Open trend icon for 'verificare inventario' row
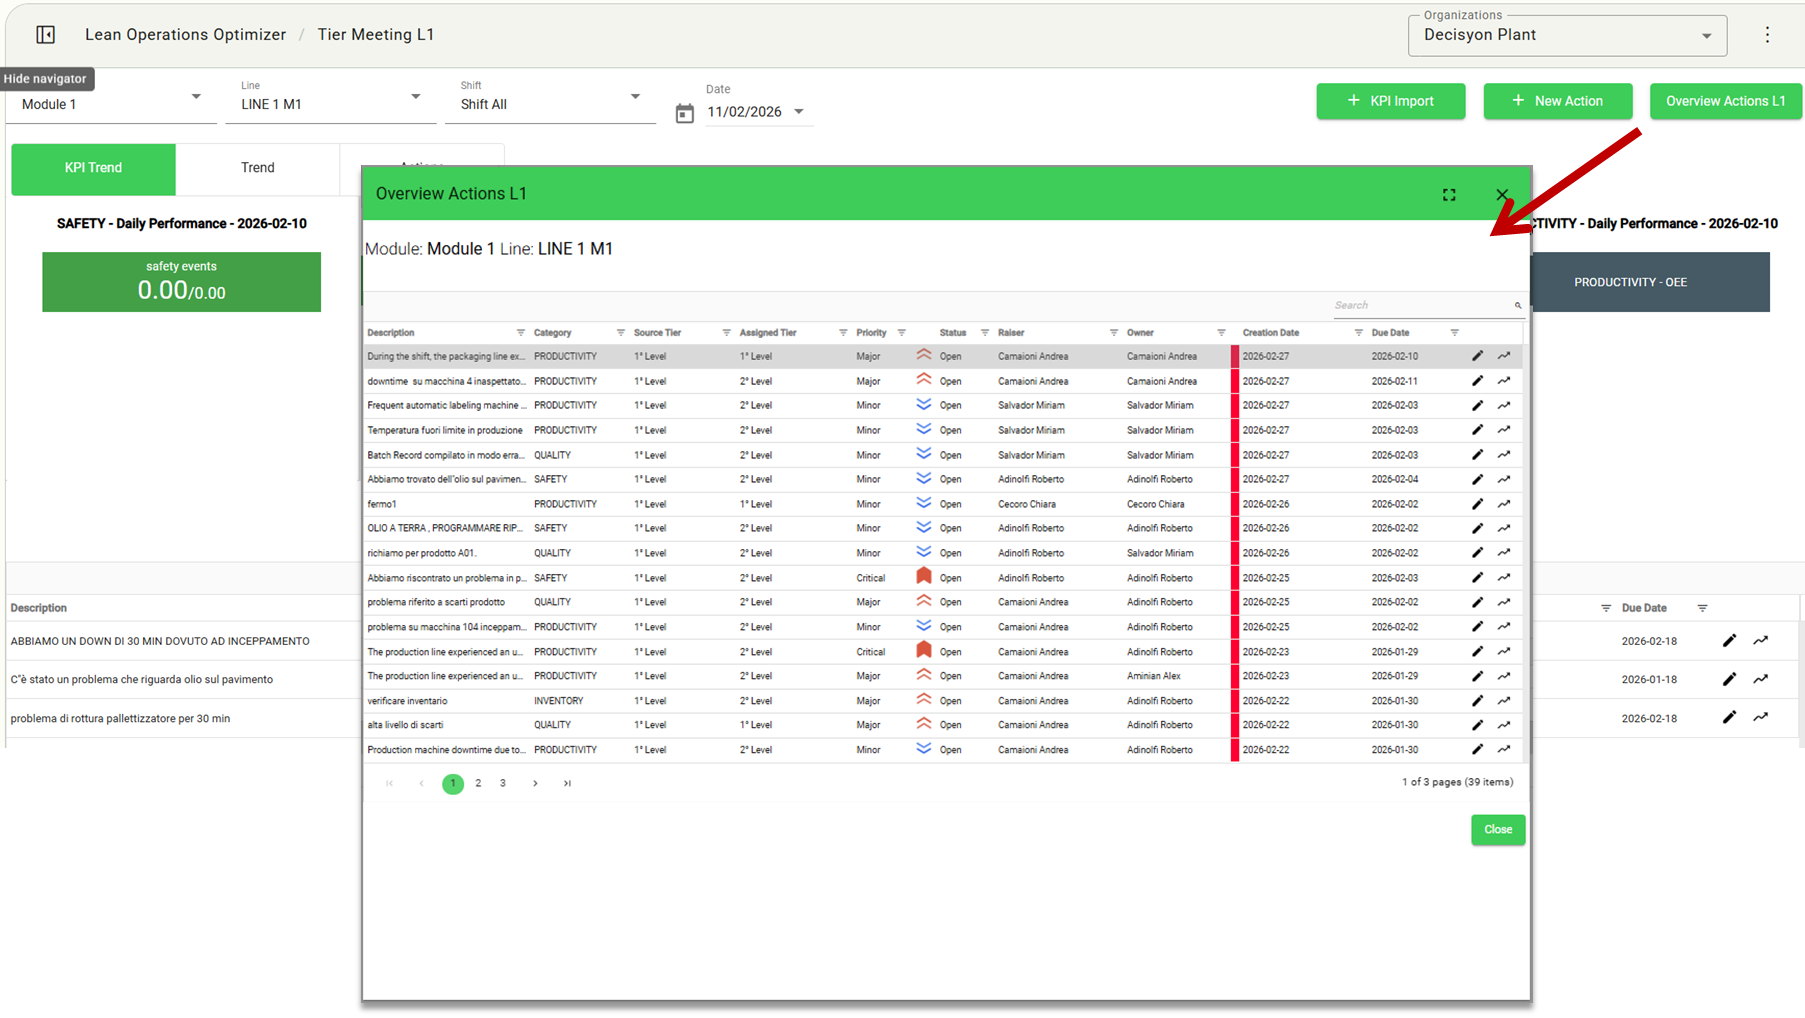Image resolution: width=1805 pixels, height=1018 pixels. (x=1504, y=701)
